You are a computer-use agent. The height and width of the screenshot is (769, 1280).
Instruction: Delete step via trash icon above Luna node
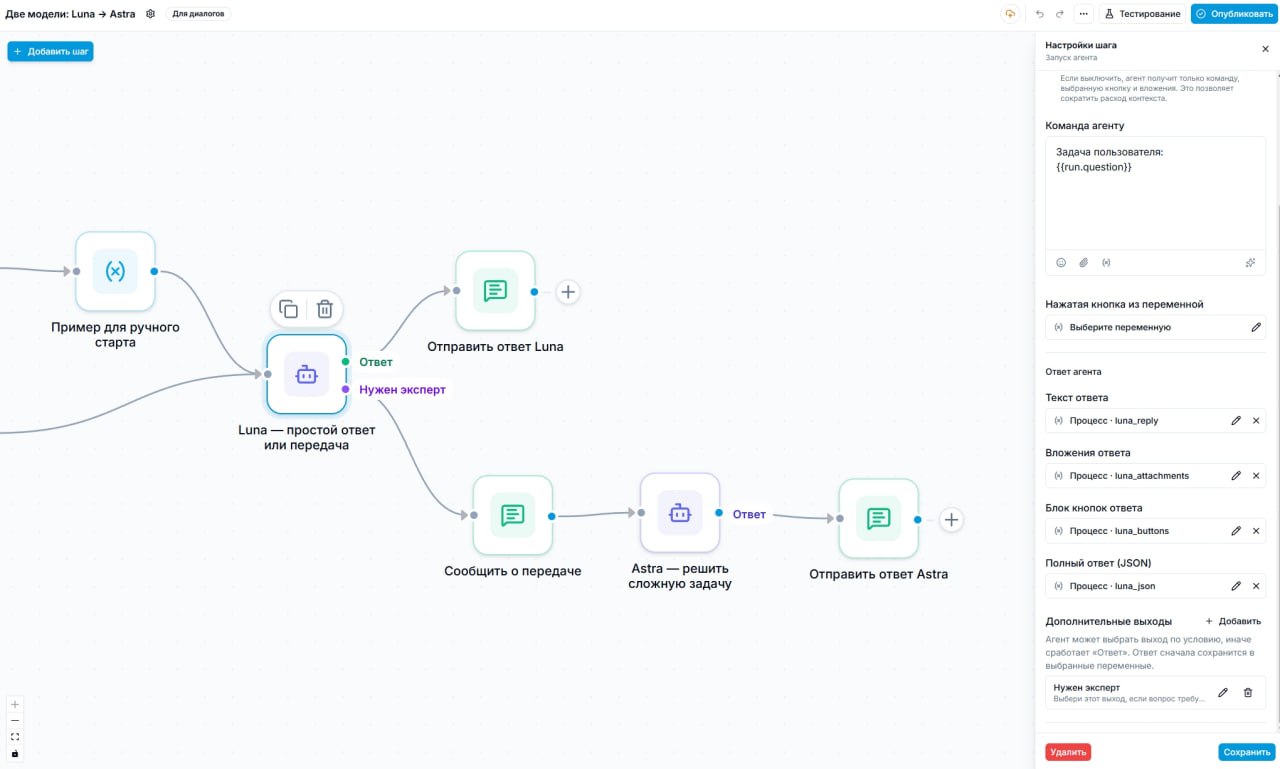[324, 309]
